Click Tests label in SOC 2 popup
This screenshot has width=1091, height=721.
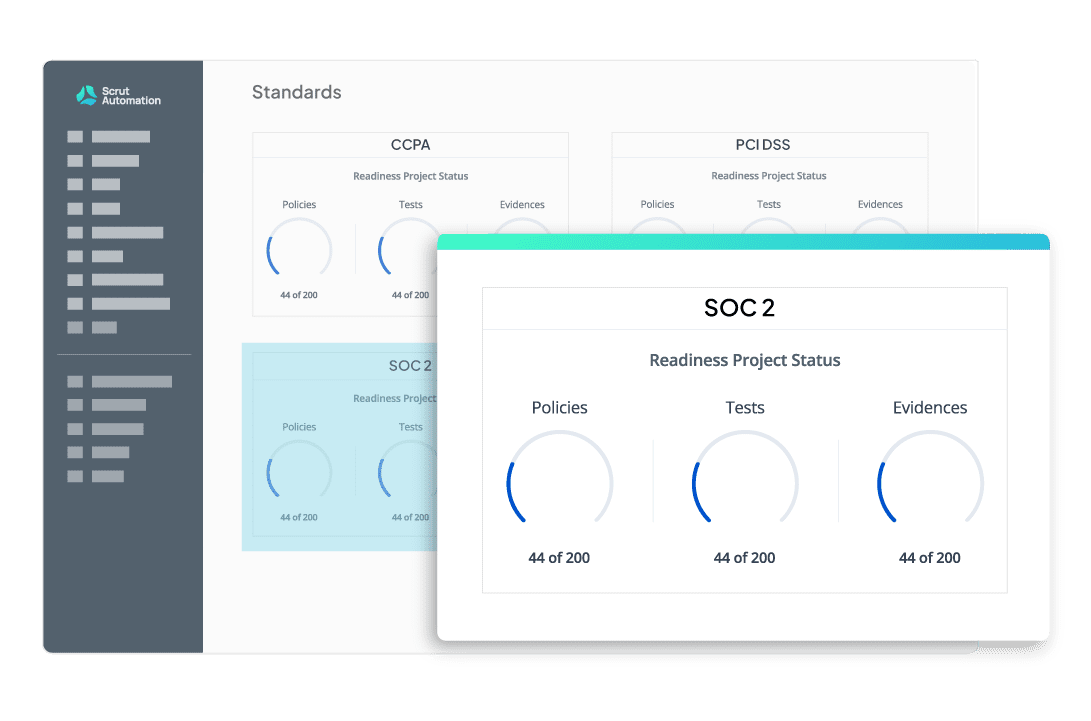[744, 408]
